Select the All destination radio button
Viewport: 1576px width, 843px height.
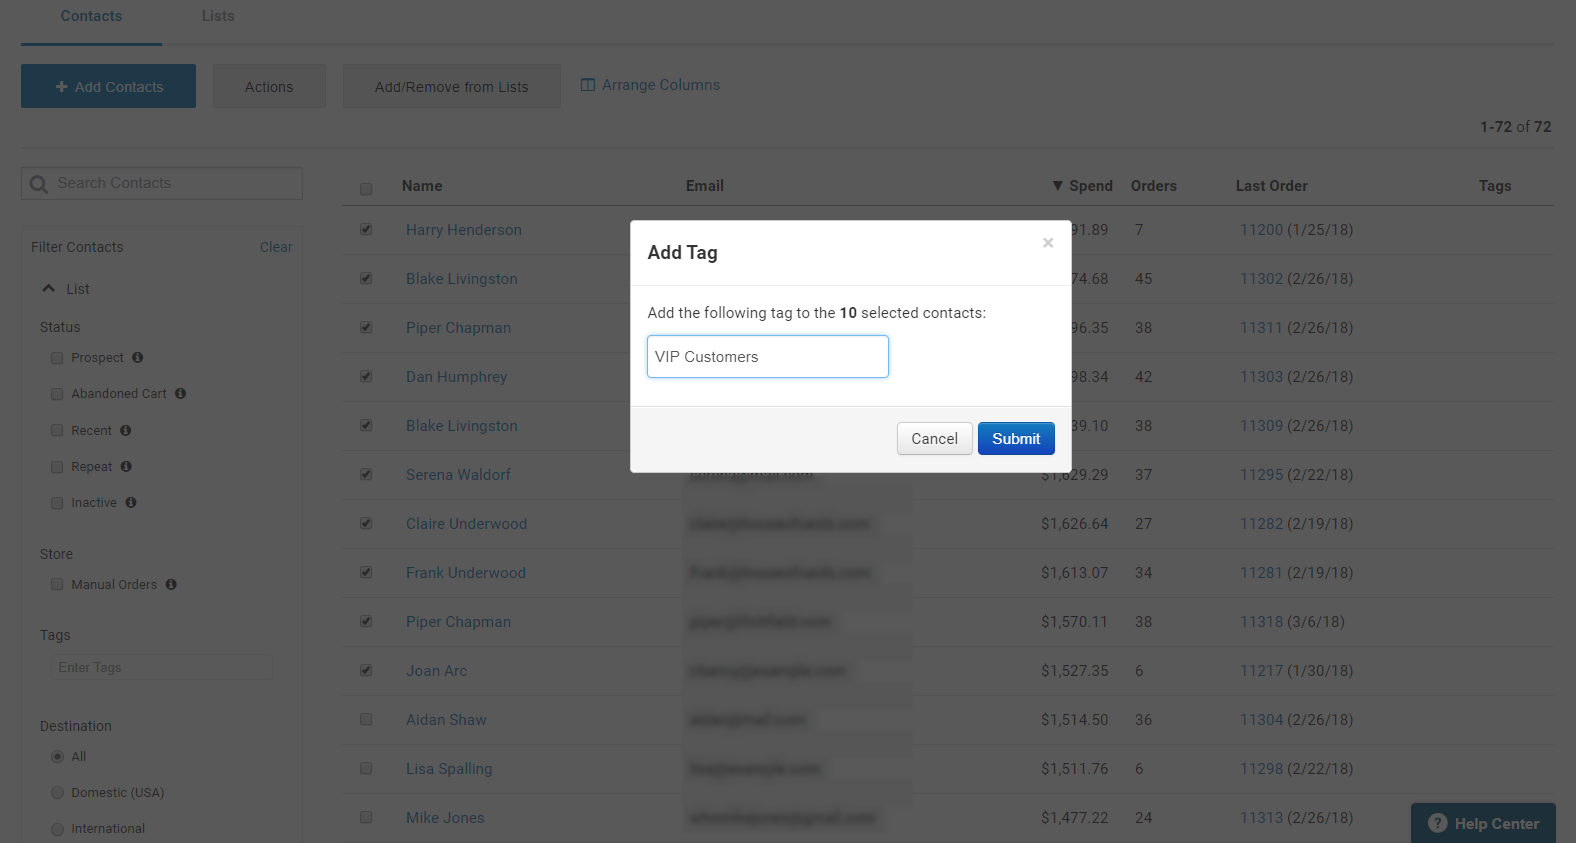click(x=57, y=757)
